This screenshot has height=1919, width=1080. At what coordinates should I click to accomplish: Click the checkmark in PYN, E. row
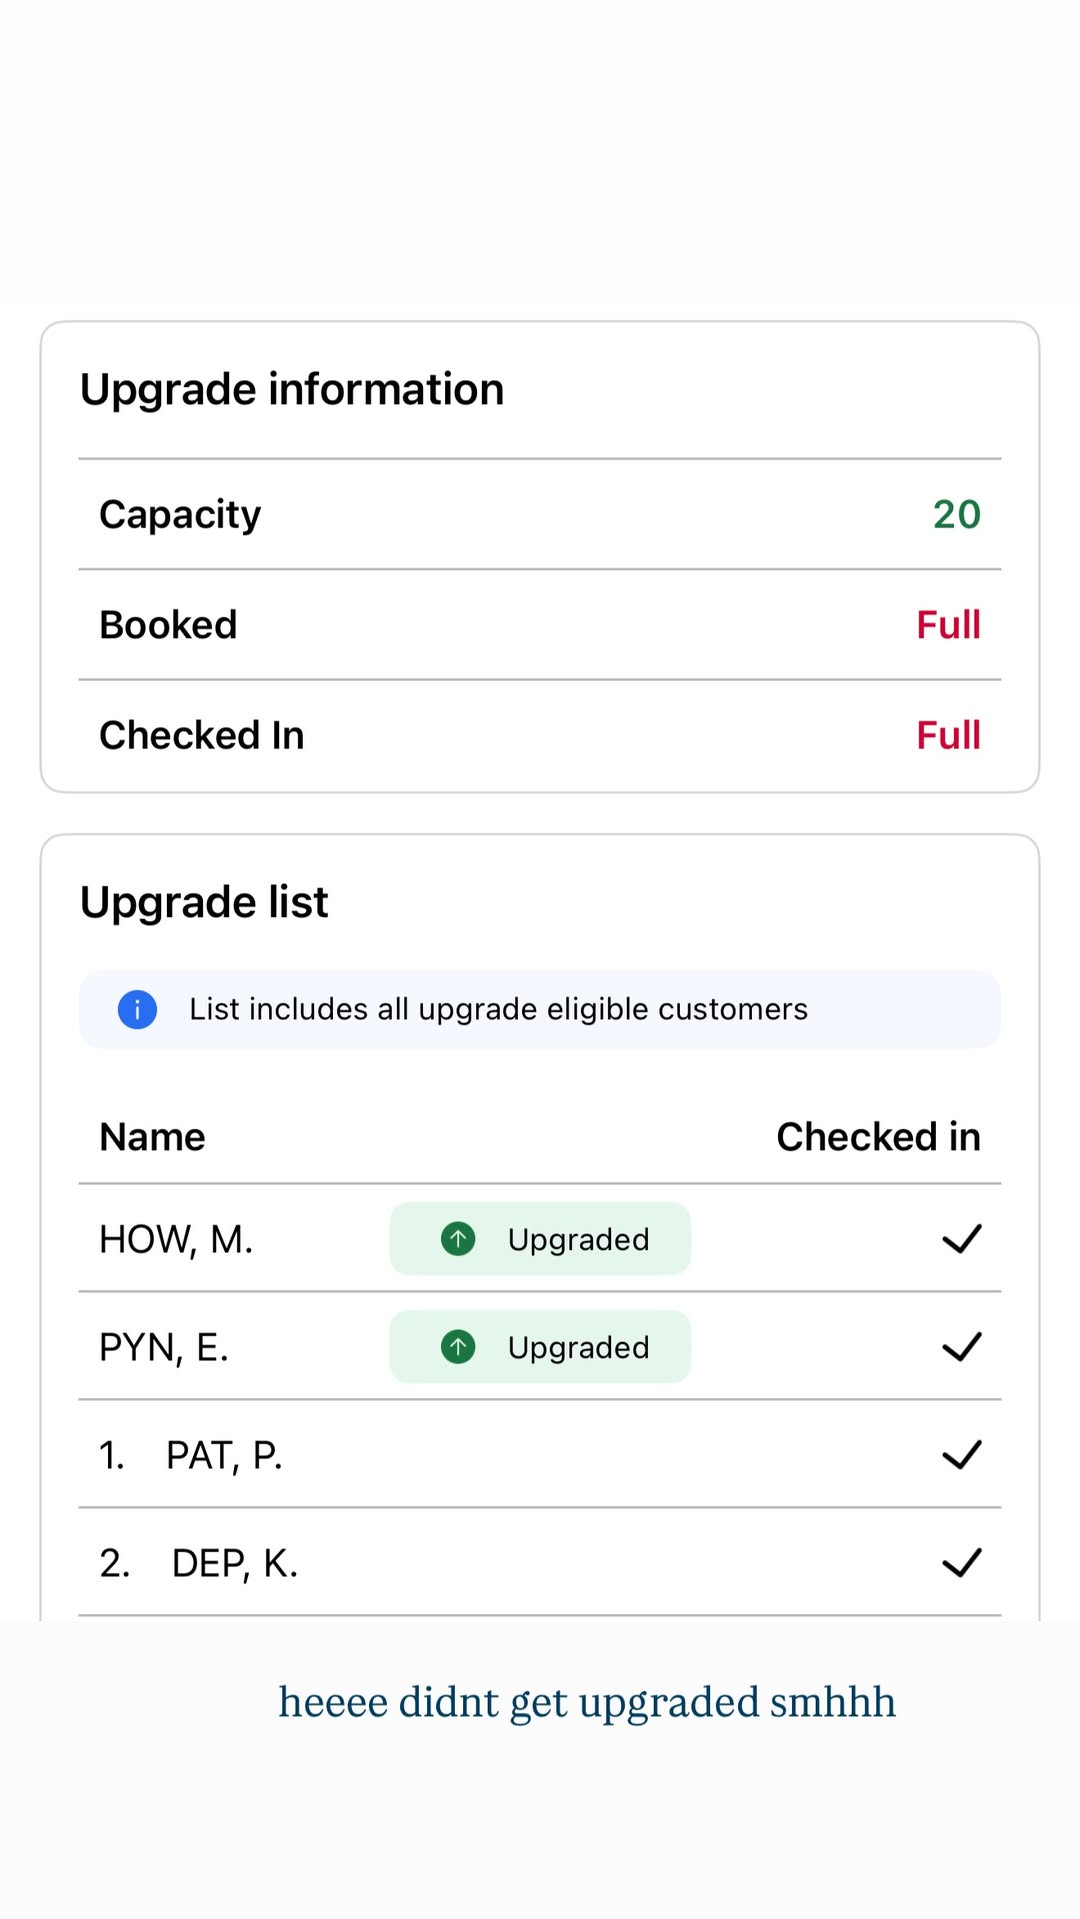click(x=962, y=1347)
